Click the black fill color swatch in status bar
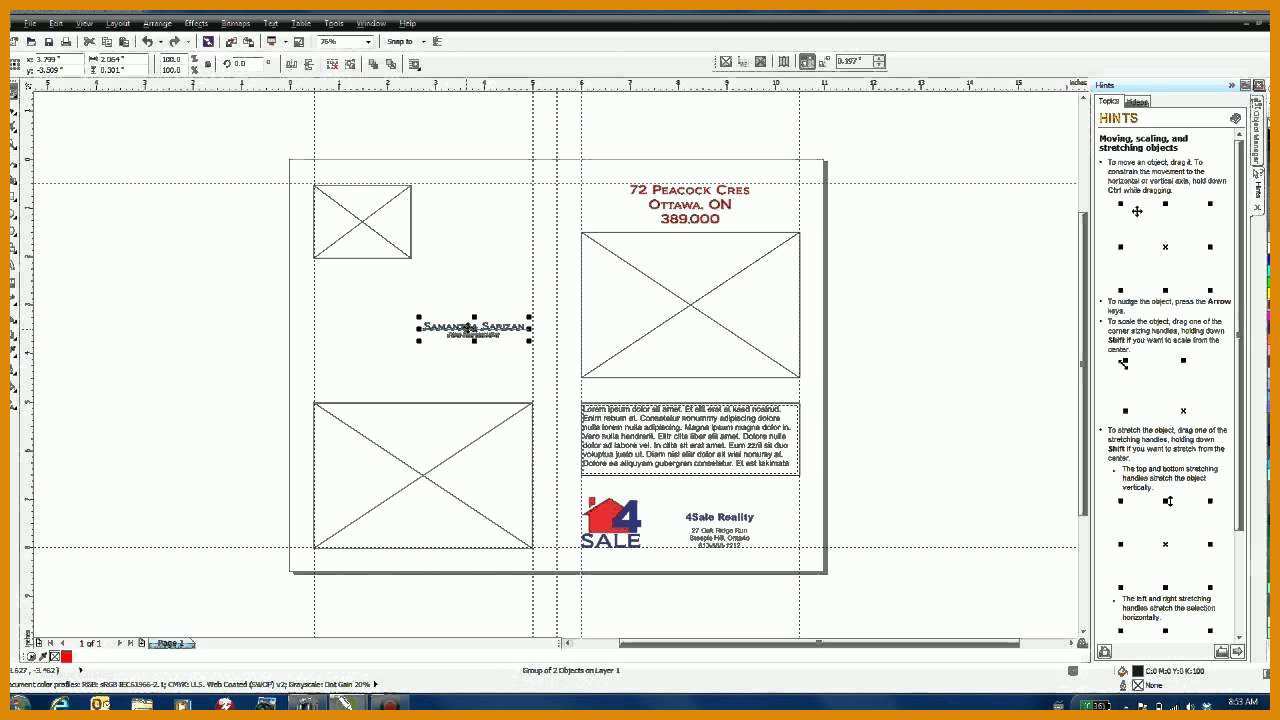This screenshot has height=720, width=1280. pos(1137,671)
